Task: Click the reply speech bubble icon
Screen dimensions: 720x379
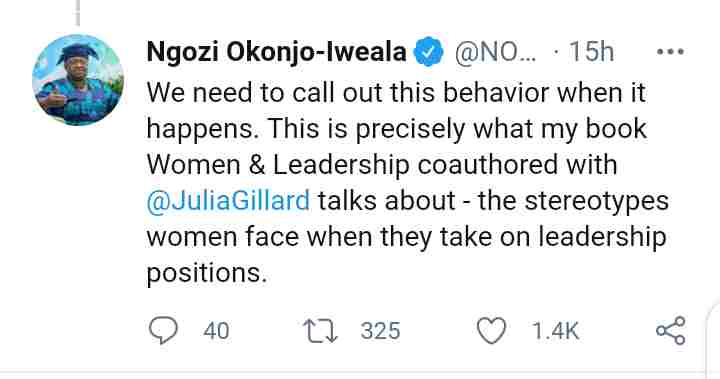Action: (x=163, y=331)
